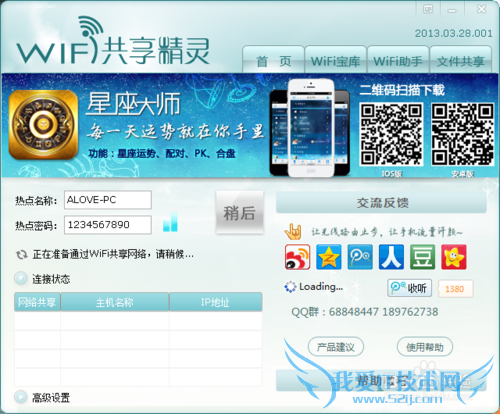
Task: Click the 网络共享 column header
Action: pyautogui.click(x=37, y=302)
